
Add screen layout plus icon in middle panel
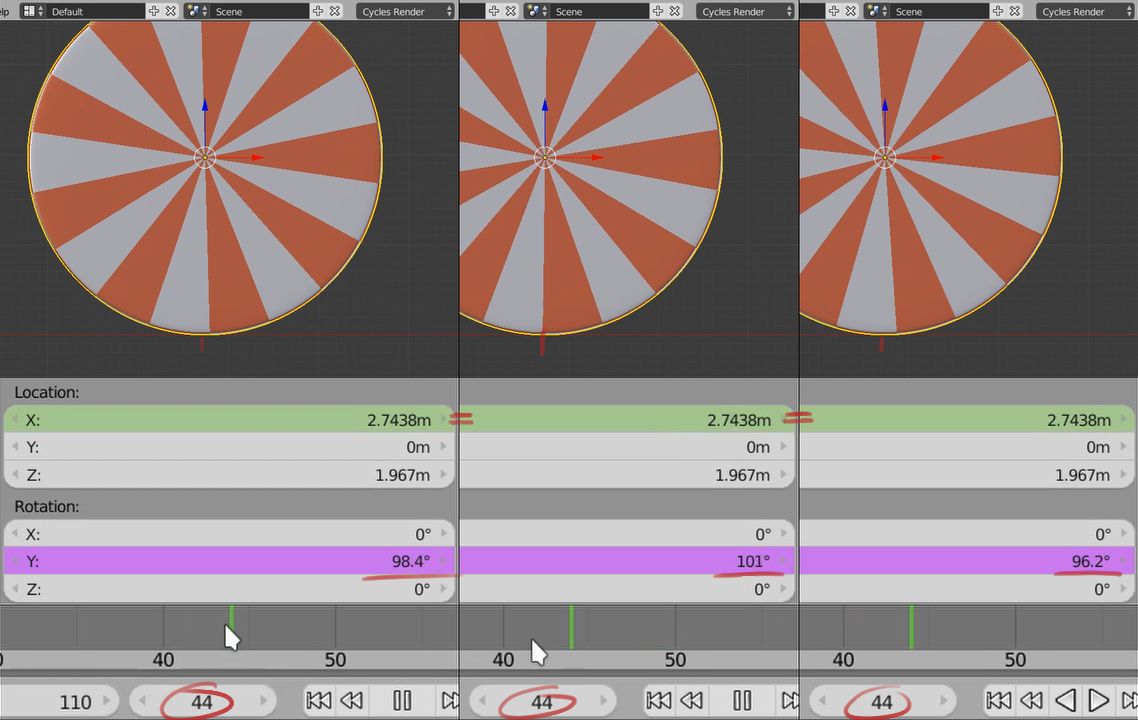(x=494, y=11)
